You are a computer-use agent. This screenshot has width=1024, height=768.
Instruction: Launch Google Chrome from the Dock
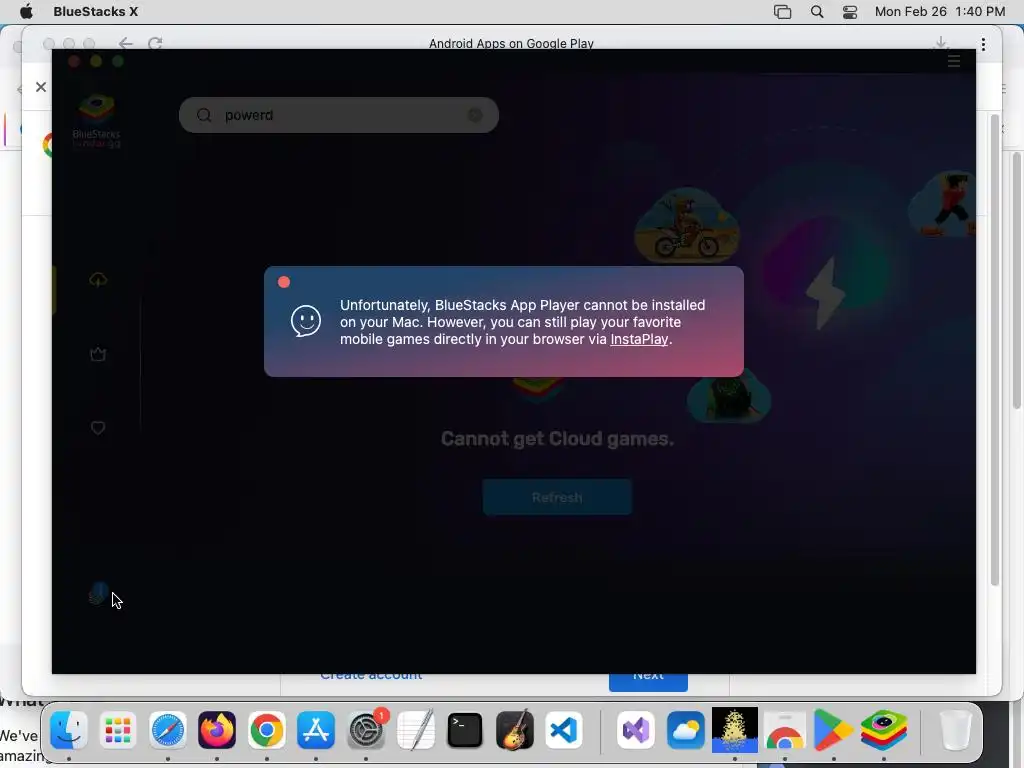coord(266,729)
